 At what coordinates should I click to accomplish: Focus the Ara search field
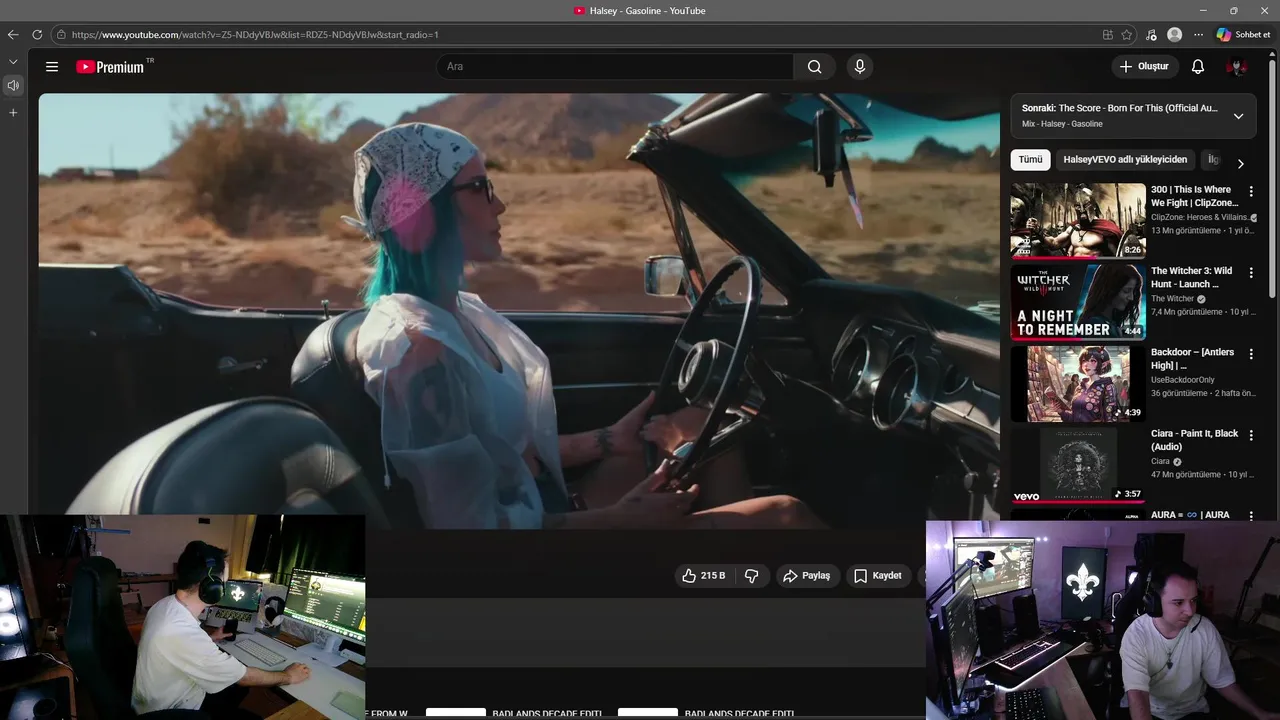[615, 67]
